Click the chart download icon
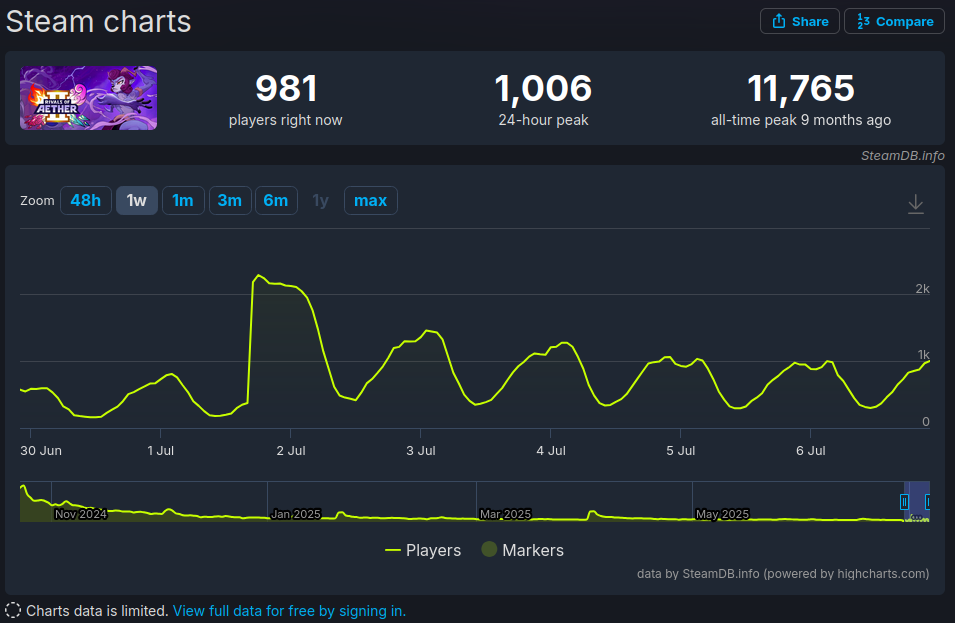The height and width of the screenshot is (623, 955). (915, 203)
